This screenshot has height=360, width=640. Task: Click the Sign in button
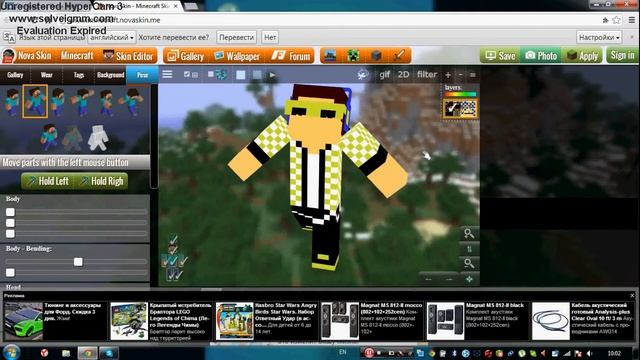click(x=622, y=55)
